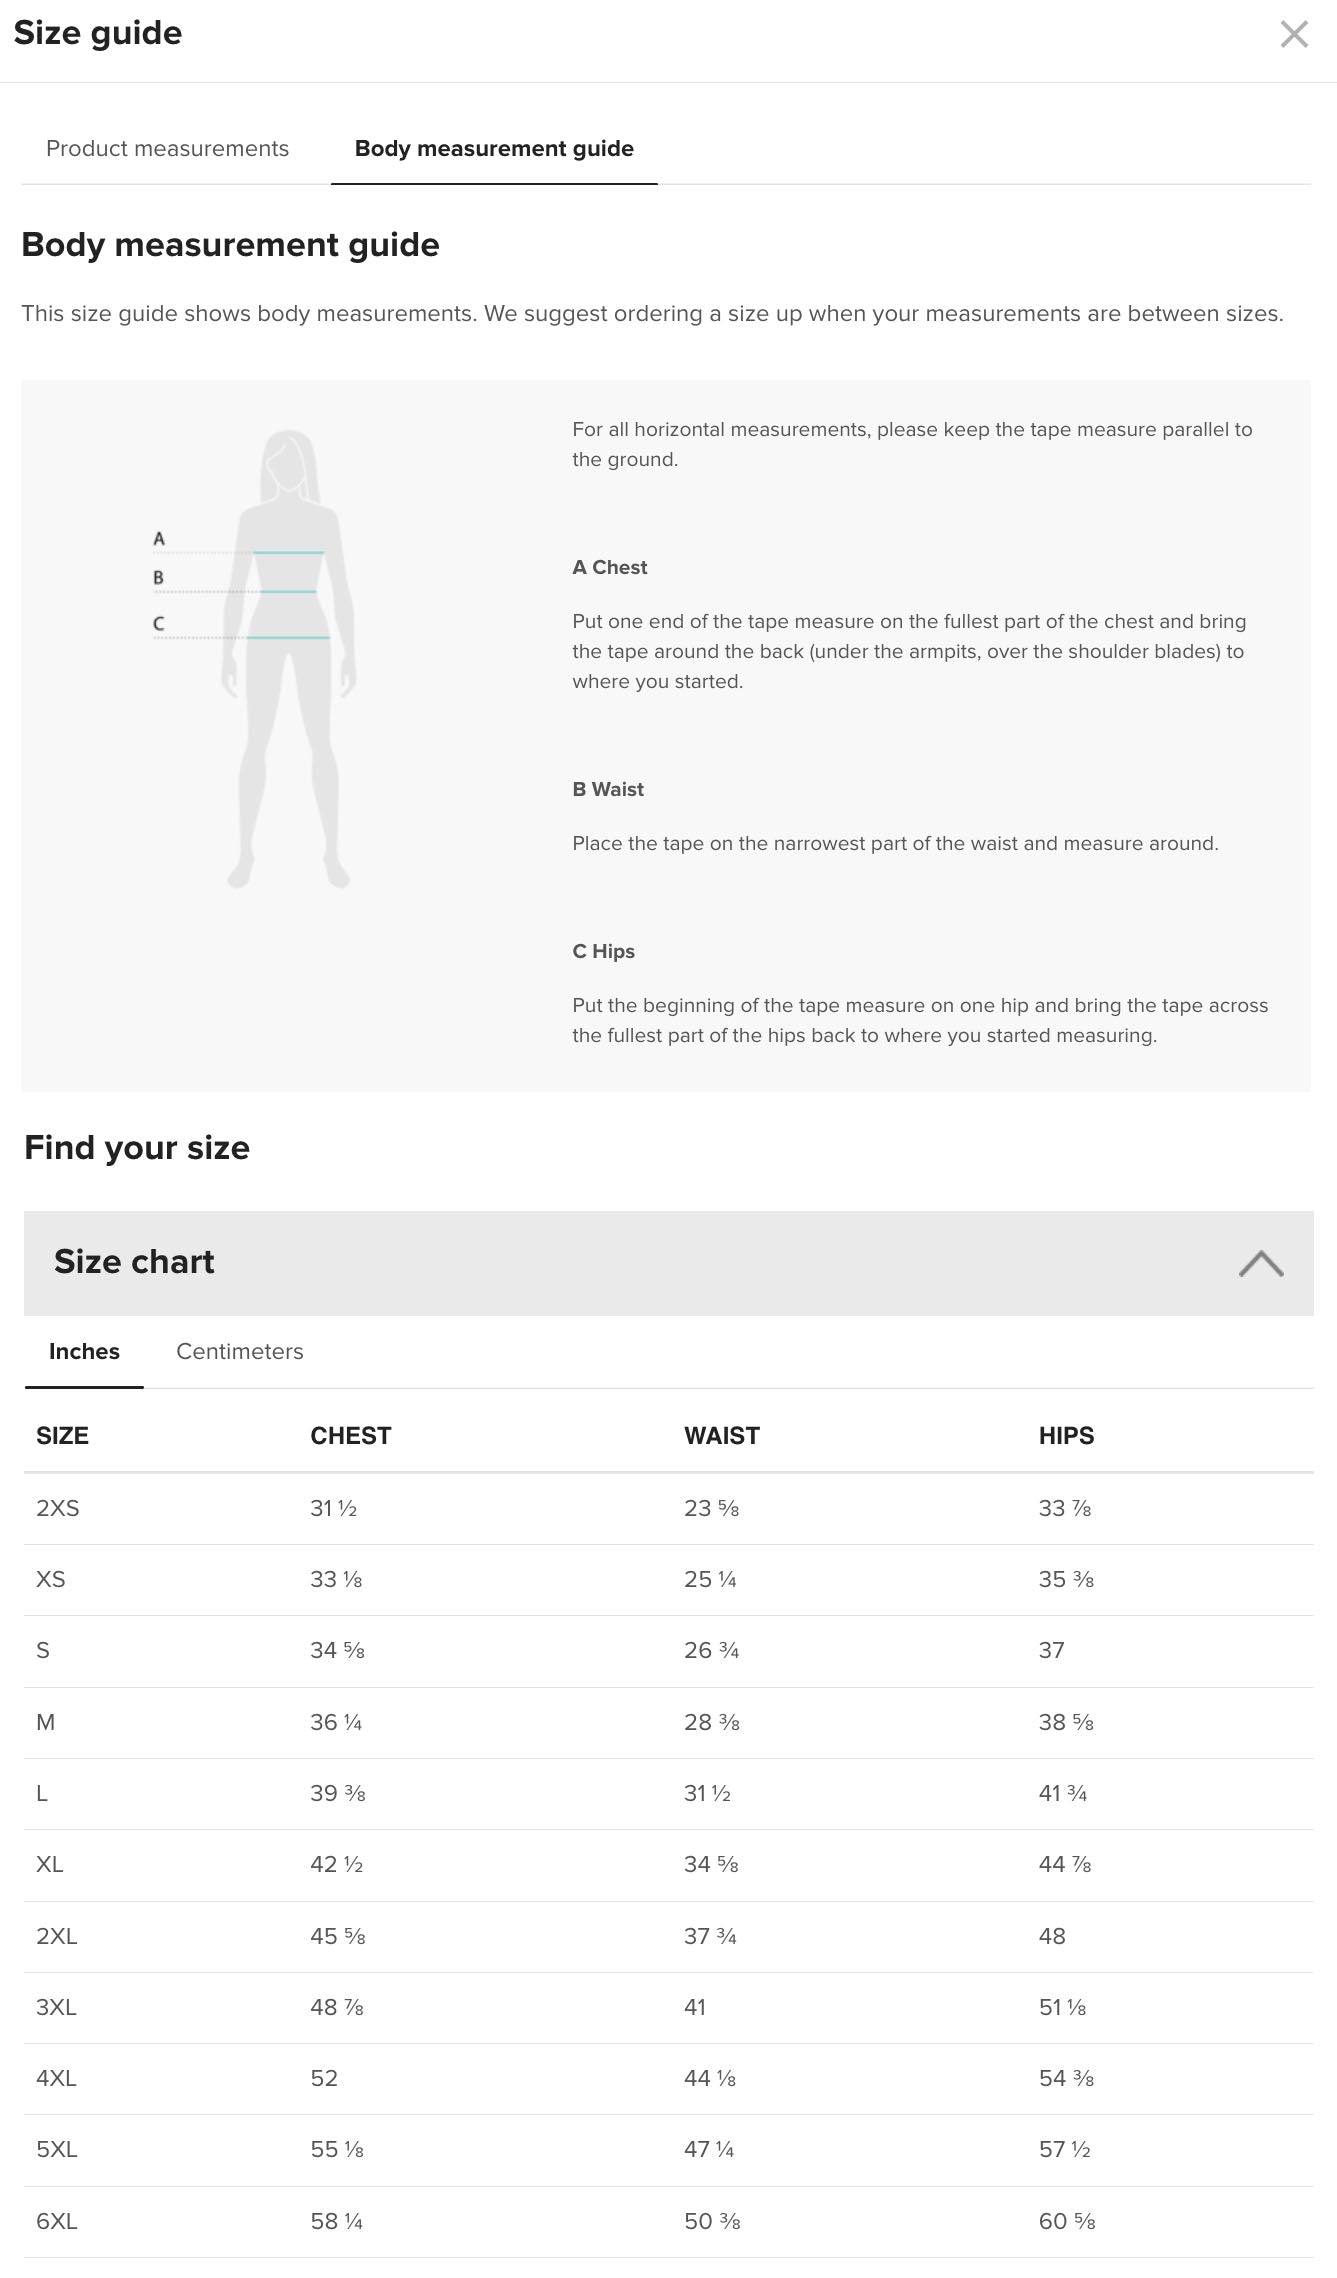Select the Inches unit tab
Viewport: 1337px width, 2278px height.
(84, 1351)
